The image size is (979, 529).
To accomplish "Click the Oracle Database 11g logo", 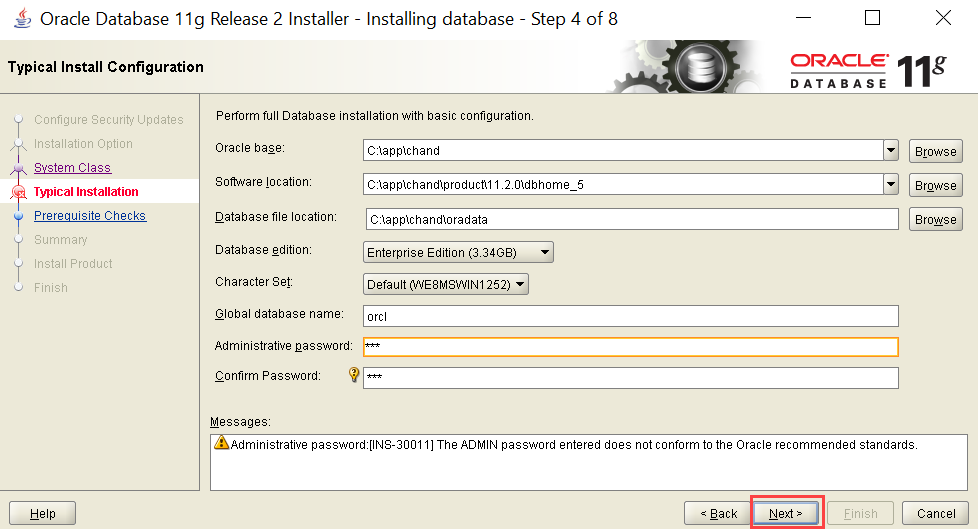I will coord(868,71).
